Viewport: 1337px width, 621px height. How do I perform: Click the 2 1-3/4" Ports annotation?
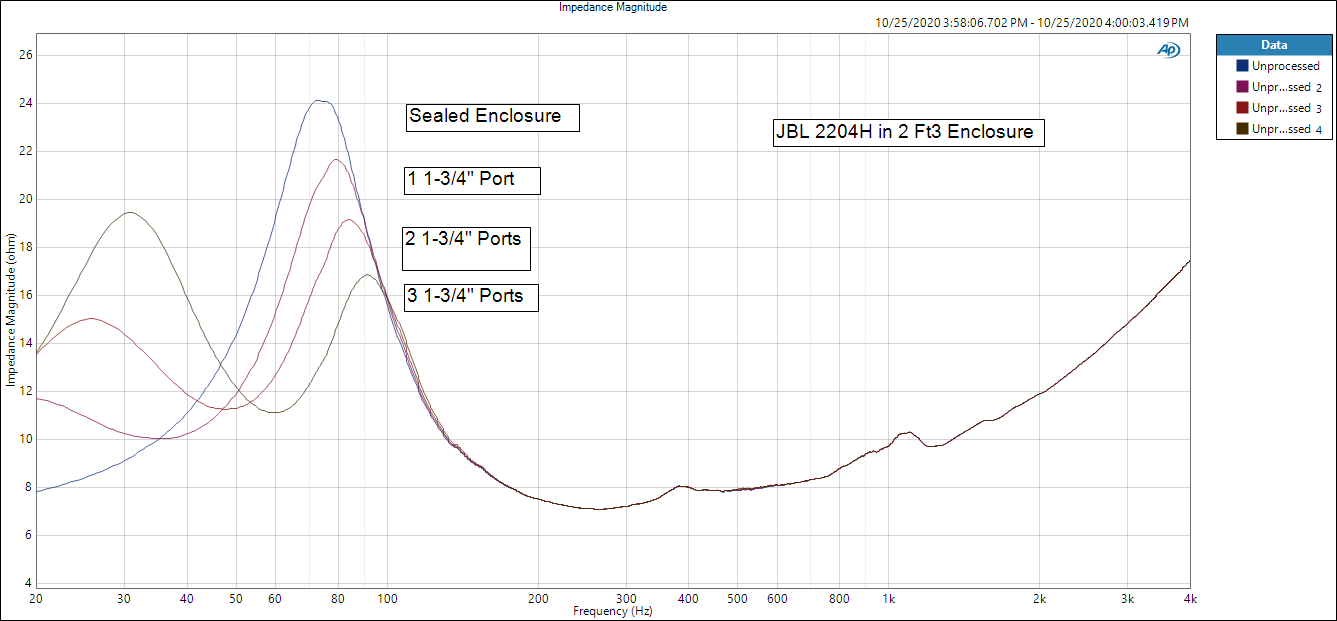point(466,248)
